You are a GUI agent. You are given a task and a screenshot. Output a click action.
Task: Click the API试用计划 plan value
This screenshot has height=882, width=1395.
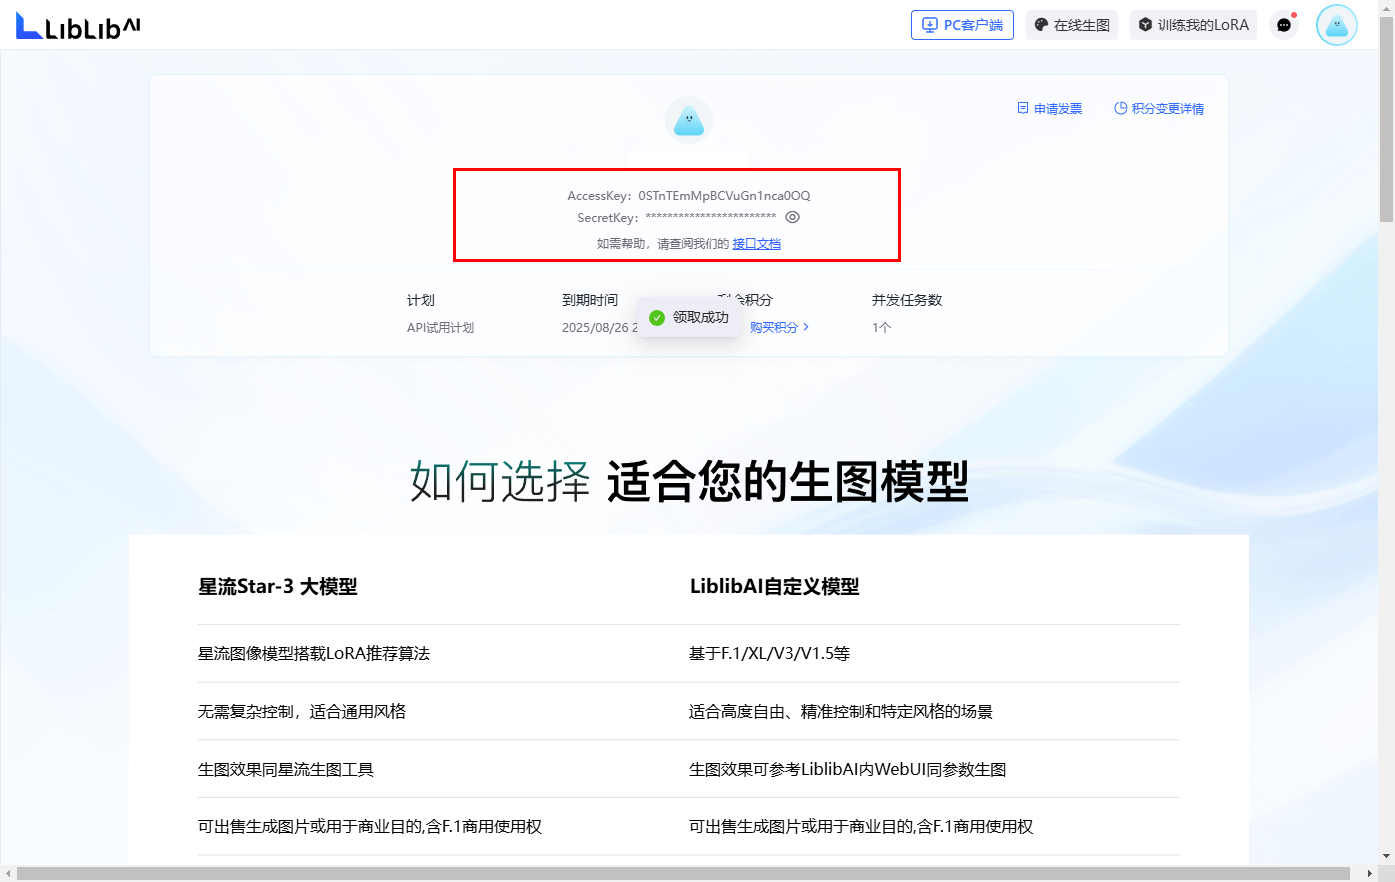[440, 327]
